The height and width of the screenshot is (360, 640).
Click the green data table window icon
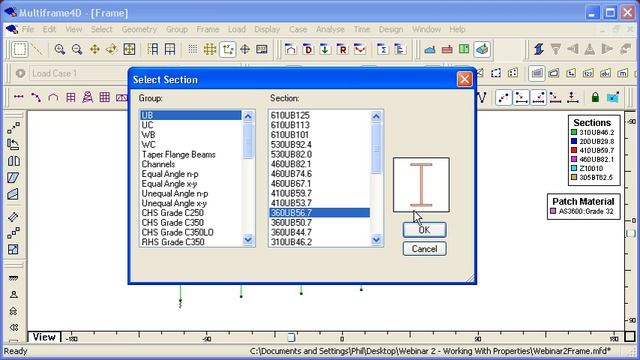464,49
